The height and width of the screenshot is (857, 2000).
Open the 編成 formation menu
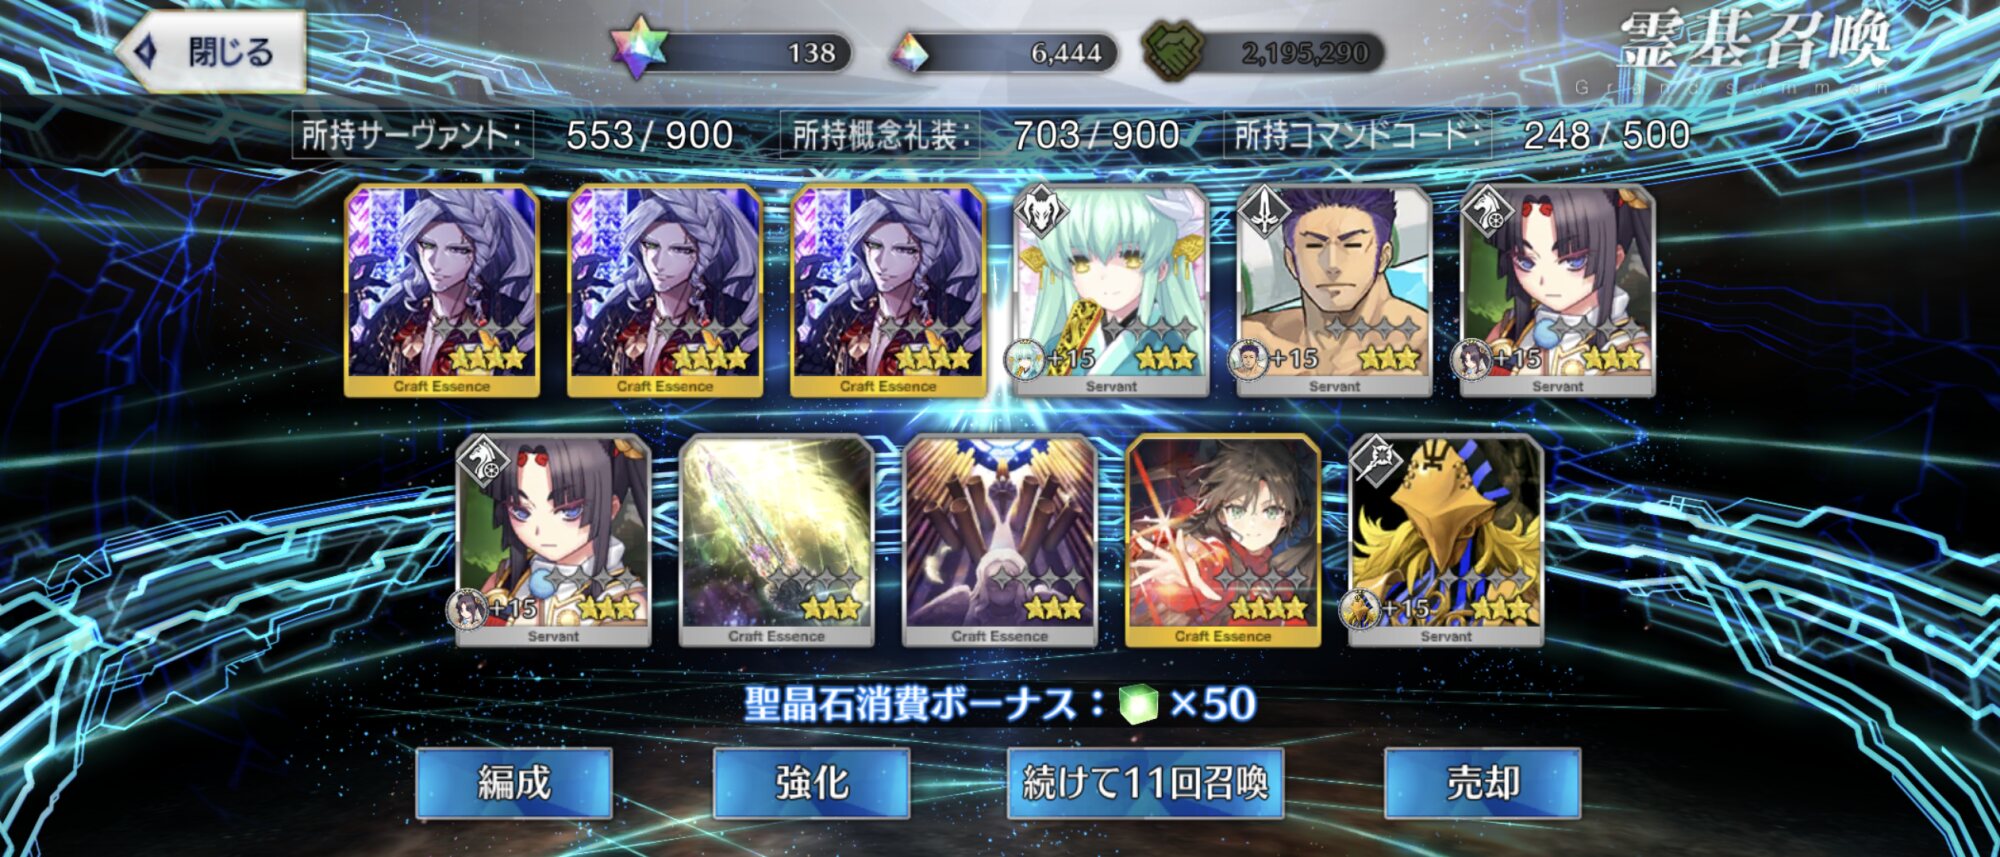click(514, 783)
